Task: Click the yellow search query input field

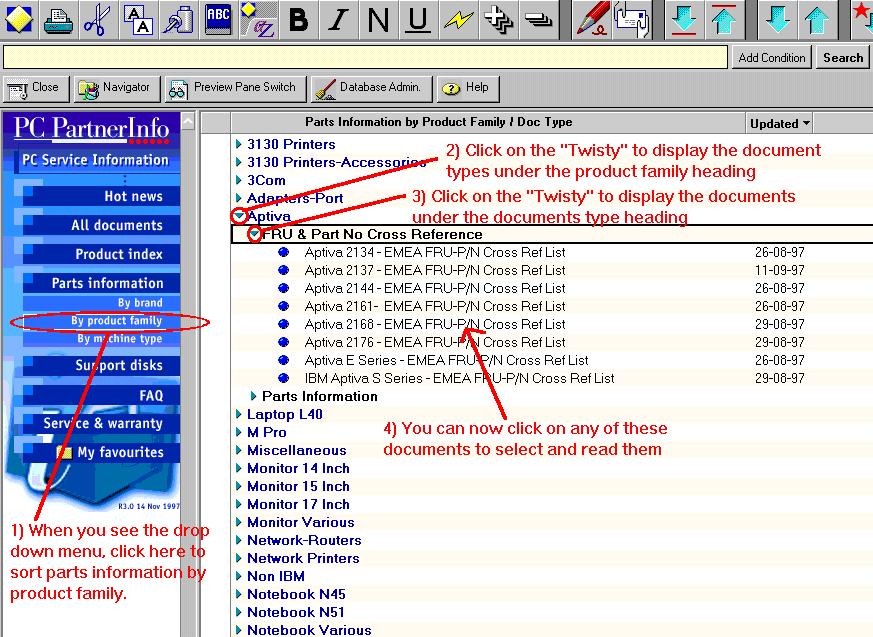Action: tap(365, 58)
